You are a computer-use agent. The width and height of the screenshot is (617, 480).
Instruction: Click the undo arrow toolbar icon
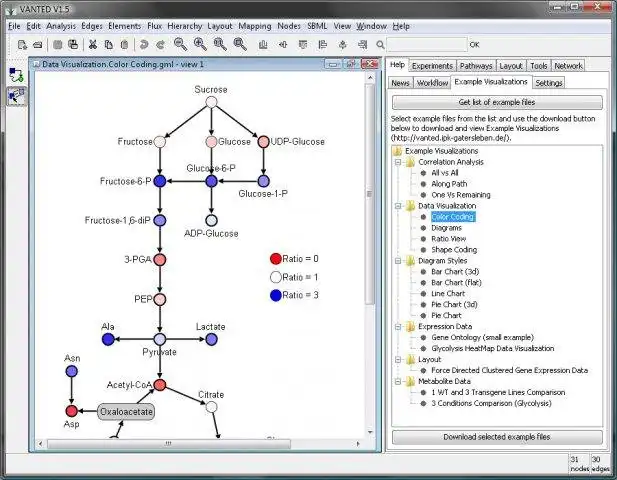click(x=145, y=44)
